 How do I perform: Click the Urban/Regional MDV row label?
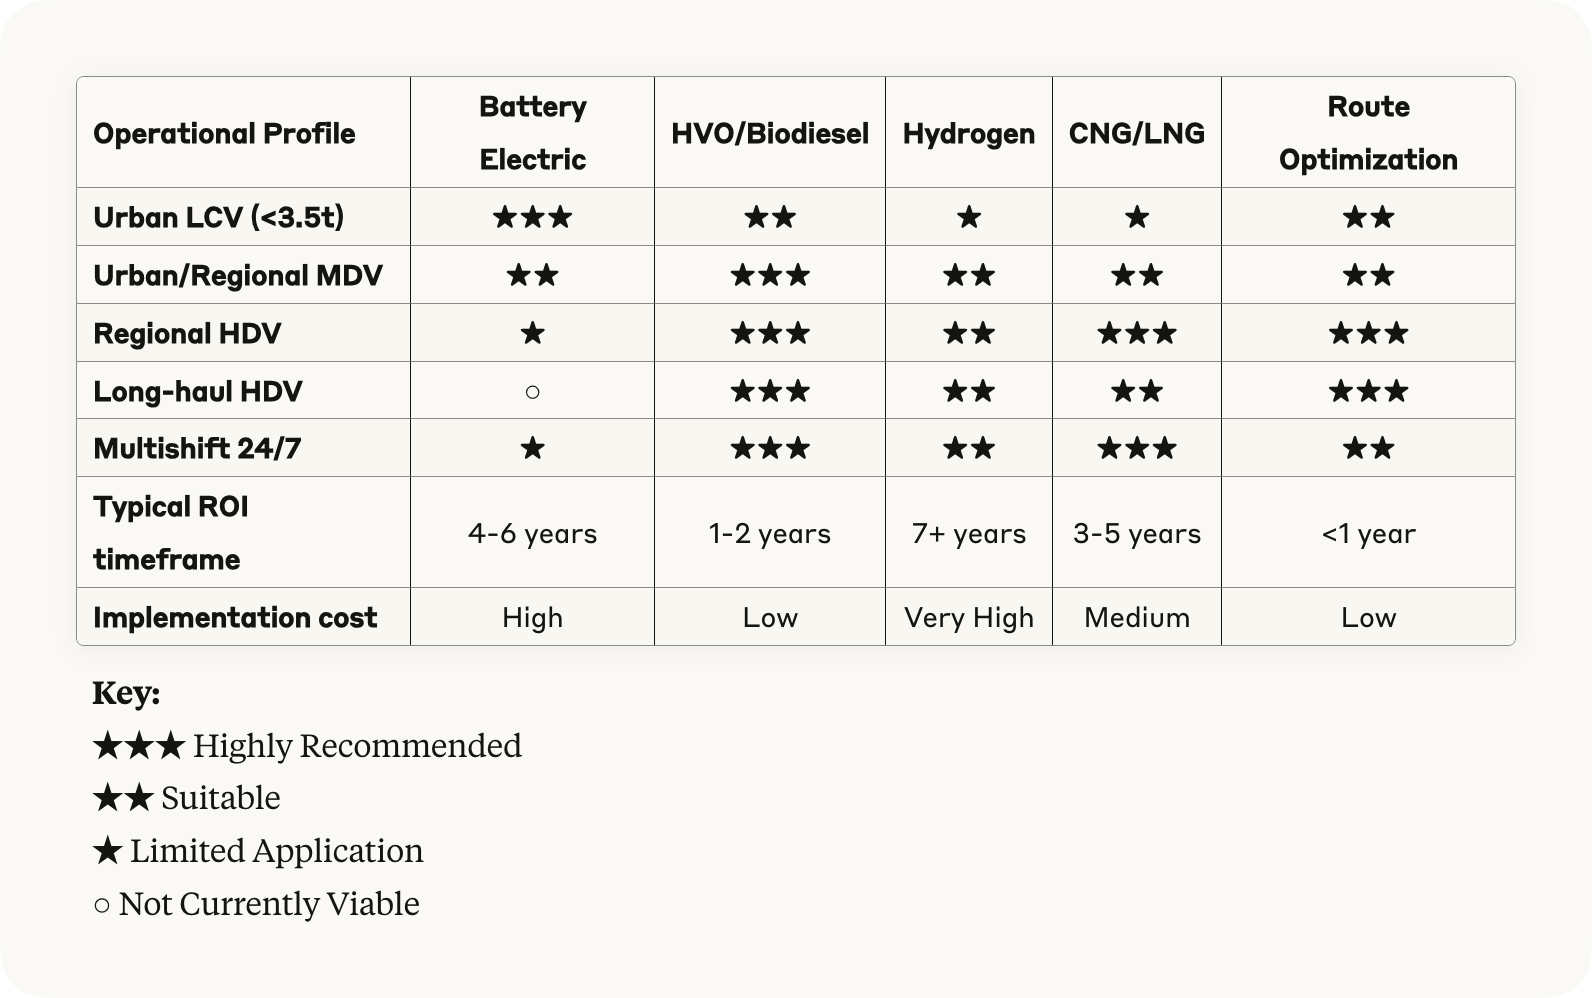coord(238,275)
